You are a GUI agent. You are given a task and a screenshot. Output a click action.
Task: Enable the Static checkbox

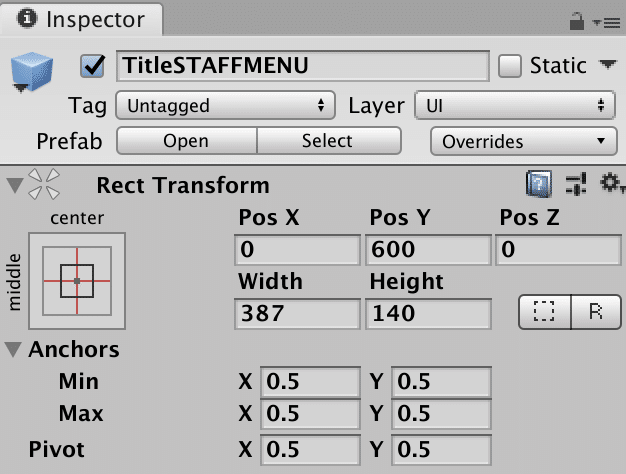(510, 66)
